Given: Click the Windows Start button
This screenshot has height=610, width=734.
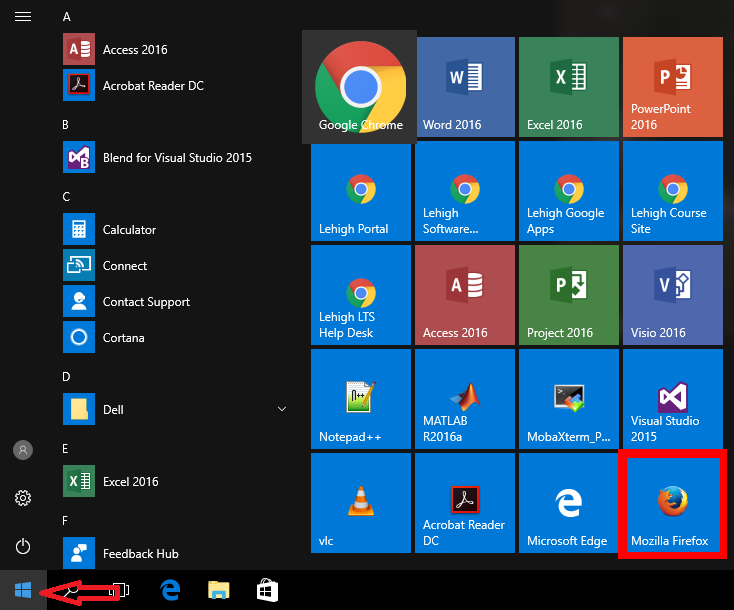Looking at the screenshot, I should 23,590.
